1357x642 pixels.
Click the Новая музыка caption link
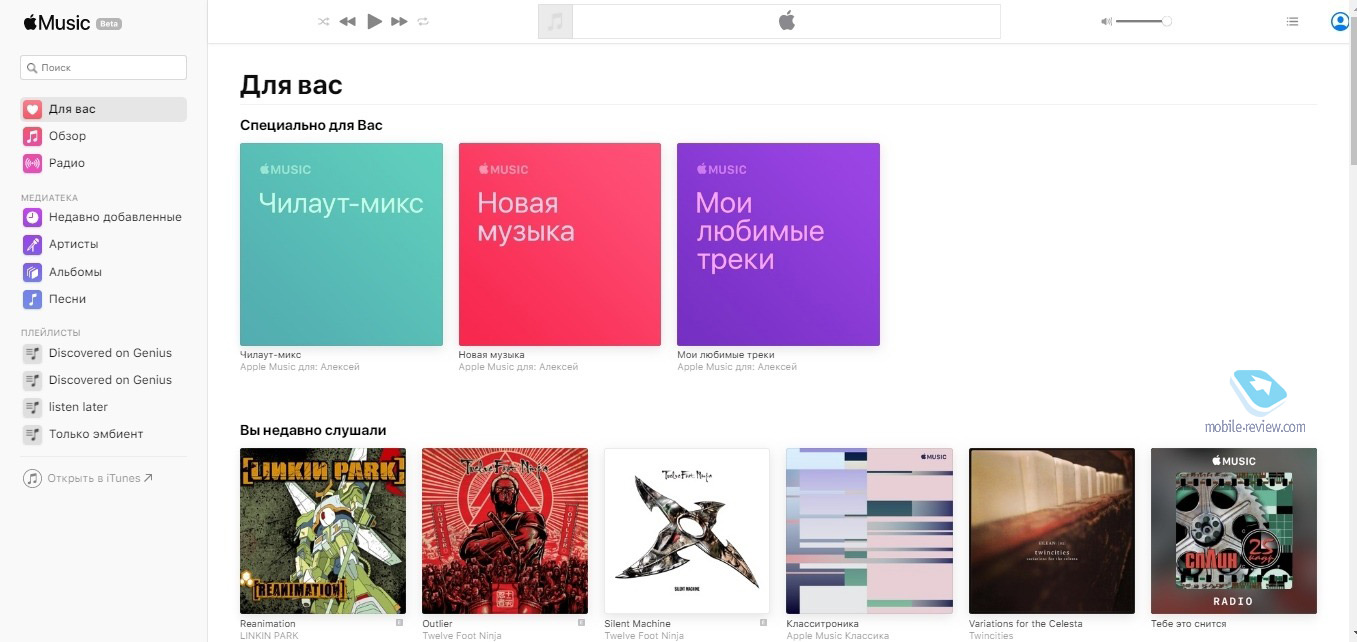[x=492, y=355]
